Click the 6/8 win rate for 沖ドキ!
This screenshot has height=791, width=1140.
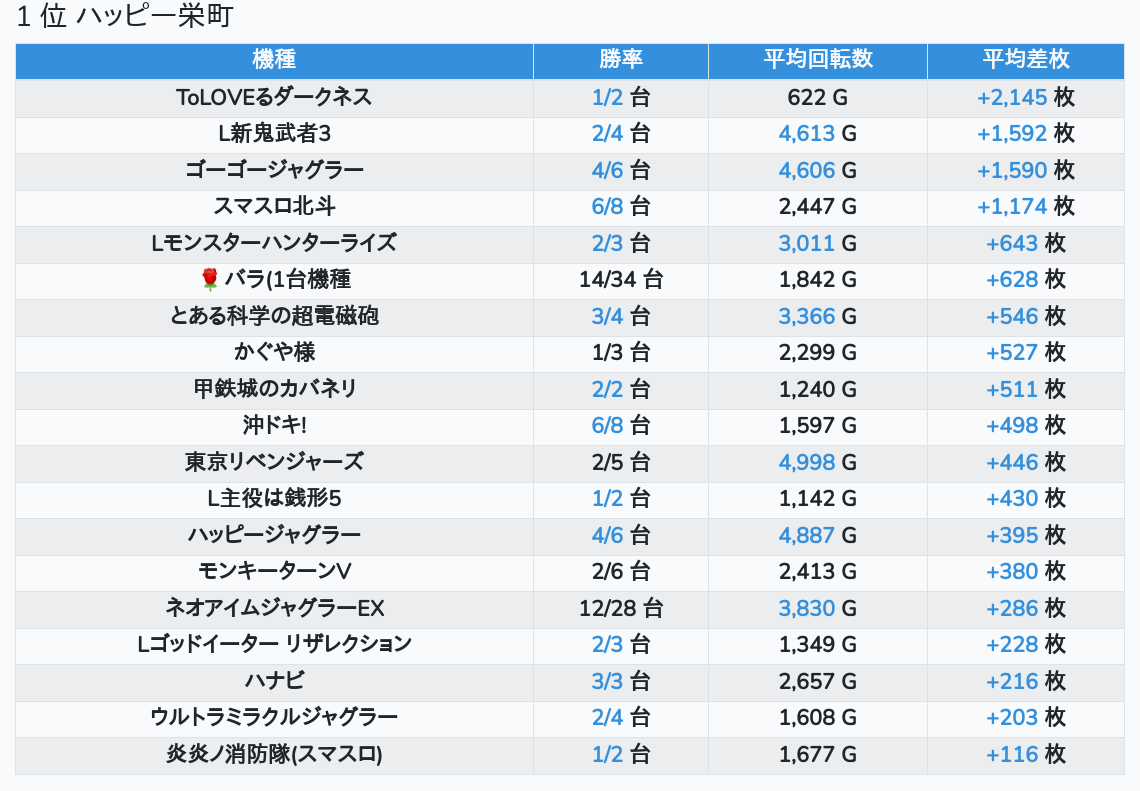click(x=607, y=425)
